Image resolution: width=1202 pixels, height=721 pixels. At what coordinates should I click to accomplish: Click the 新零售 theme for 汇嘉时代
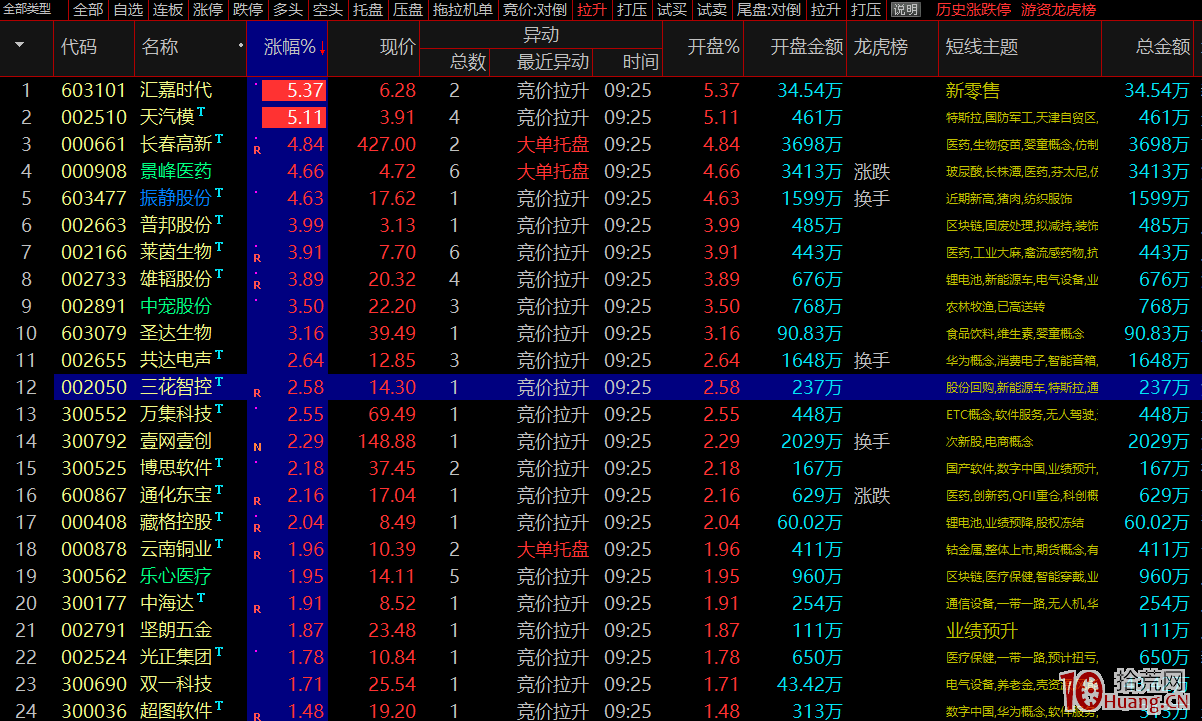pyautogui.click(x=973, y=90)
